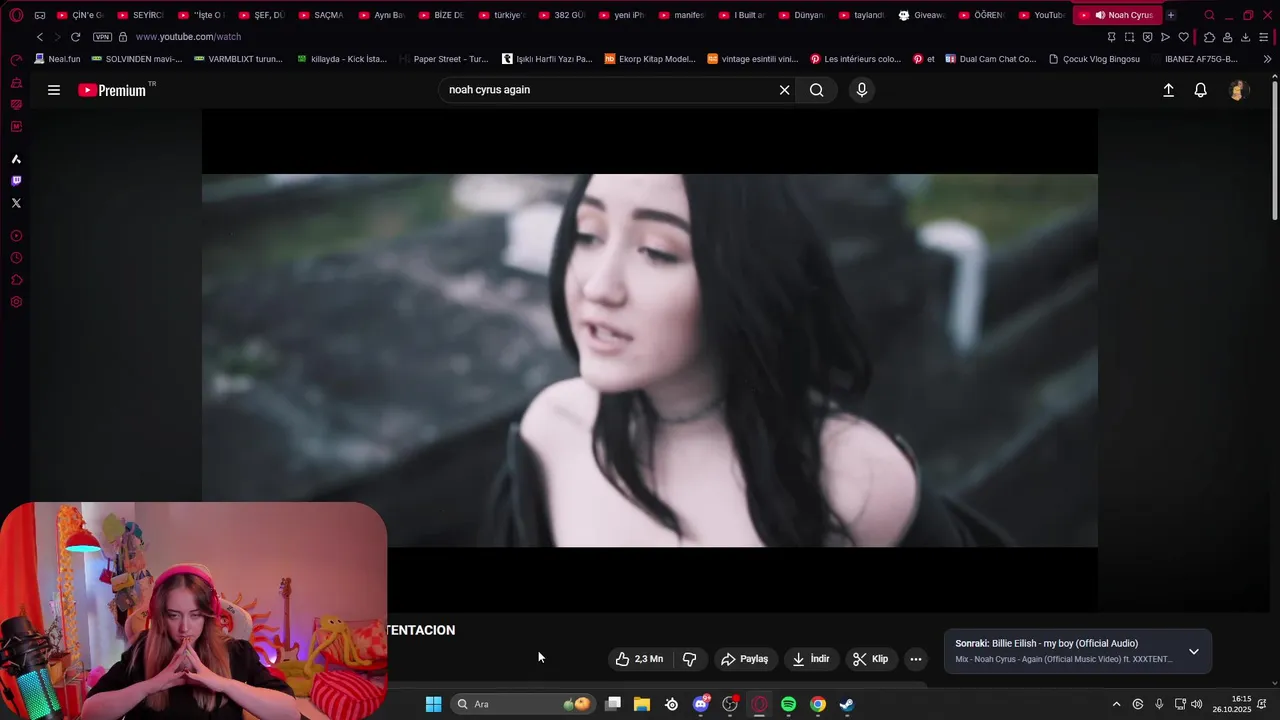The width and height of the screenshot is (1280, 720).
Task: Open volume control in system tray
Action: coord(1197,704)
